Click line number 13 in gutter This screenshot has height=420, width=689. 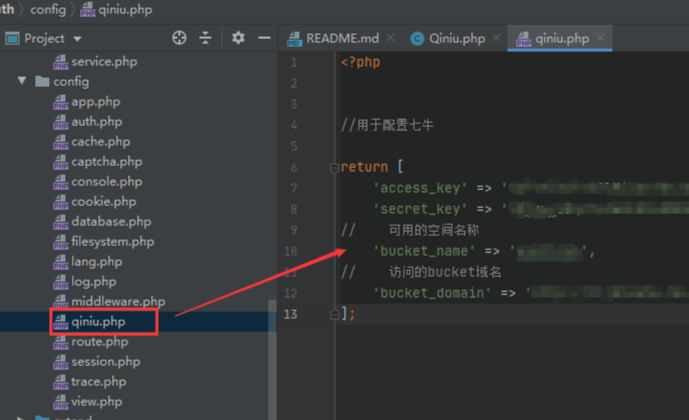[290, 314]
